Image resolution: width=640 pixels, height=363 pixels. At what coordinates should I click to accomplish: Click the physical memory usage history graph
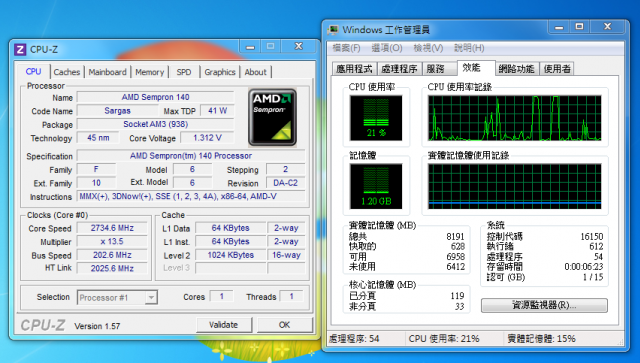[x=514, y=186]
